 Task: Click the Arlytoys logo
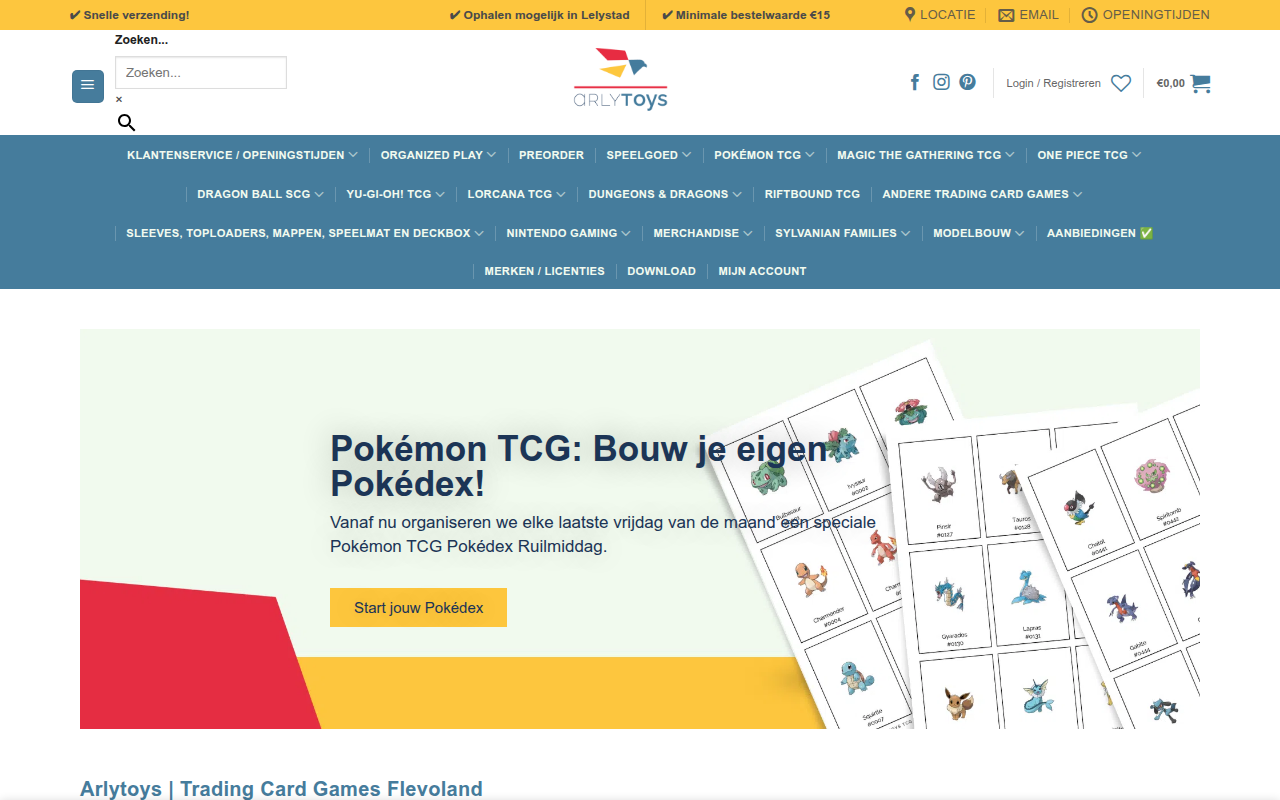tap(621, 78)
